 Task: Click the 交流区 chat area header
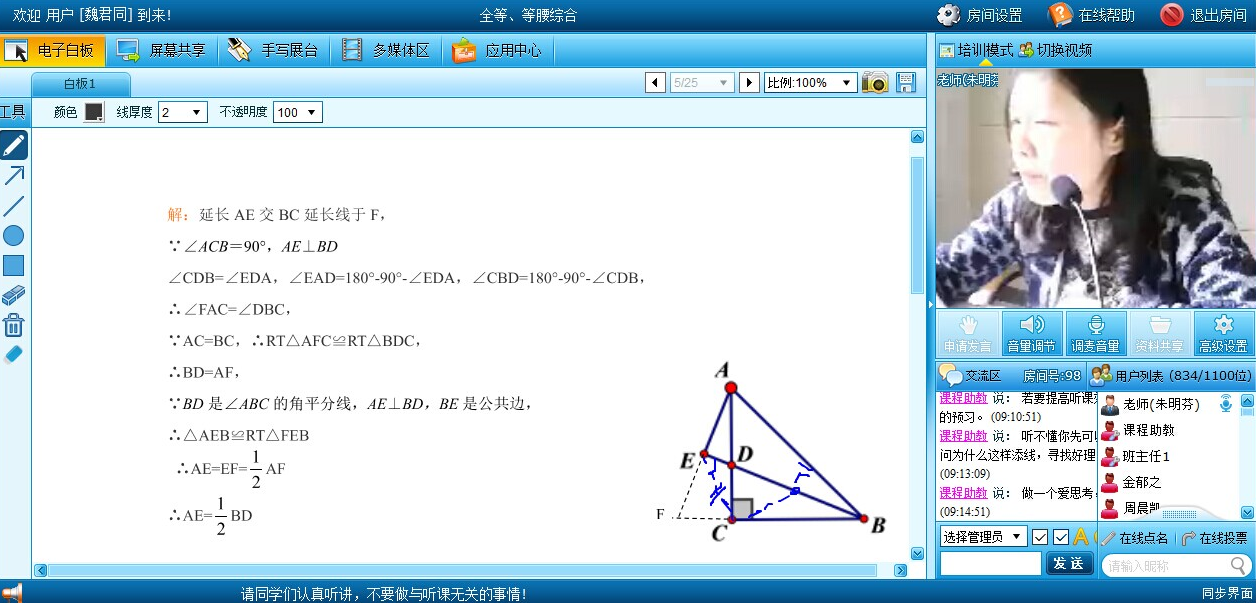coord(969,376)
